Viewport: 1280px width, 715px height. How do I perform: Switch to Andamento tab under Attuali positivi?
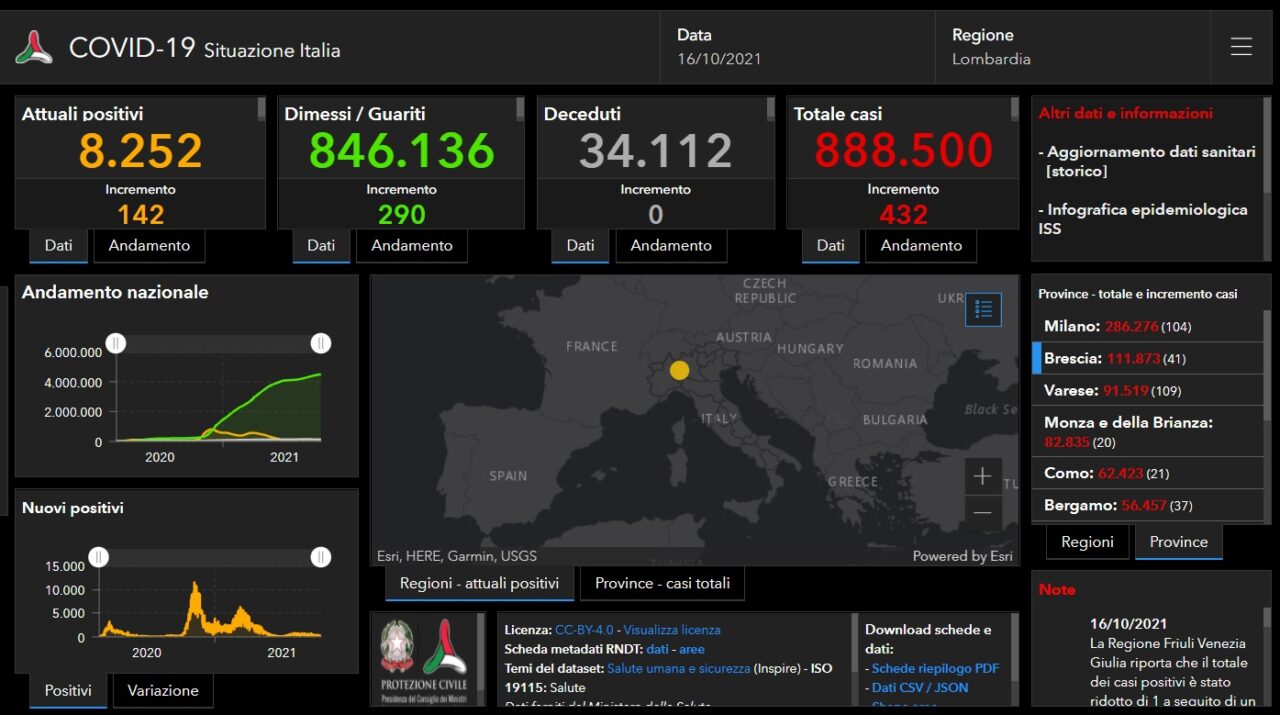point(149,245)
